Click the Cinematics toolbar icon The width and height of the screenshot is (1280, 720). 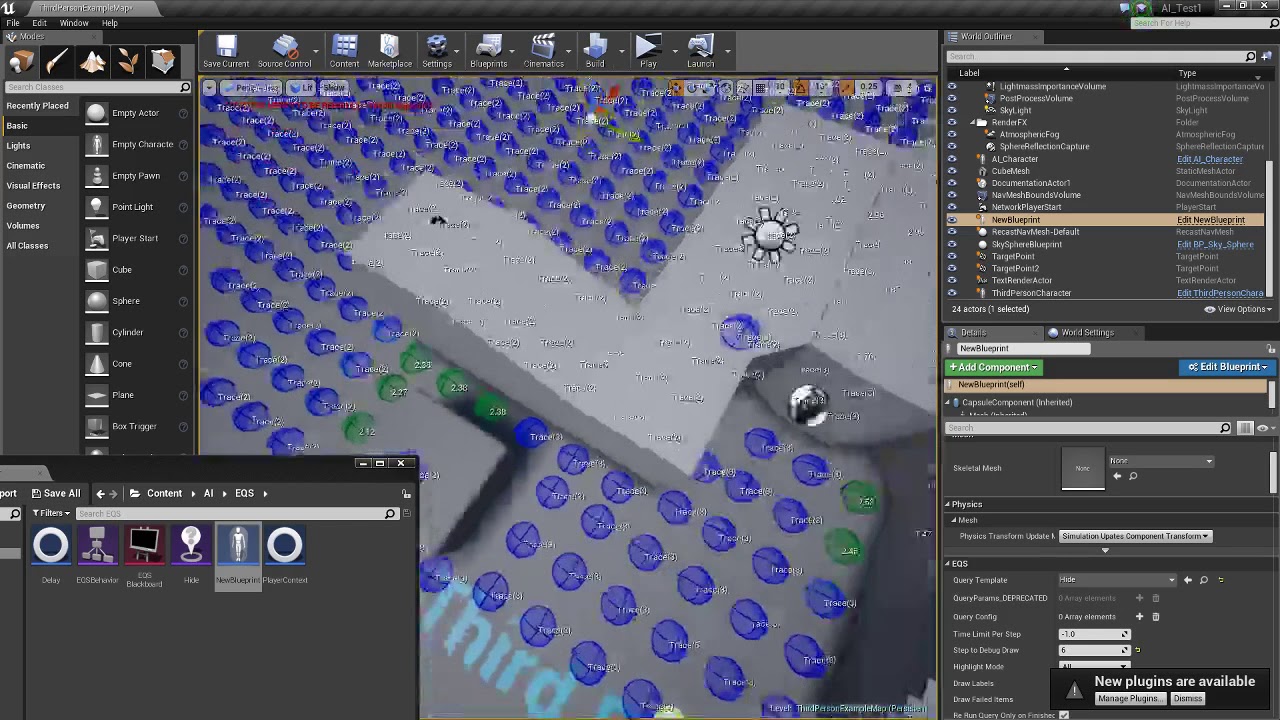pos(543,51)
